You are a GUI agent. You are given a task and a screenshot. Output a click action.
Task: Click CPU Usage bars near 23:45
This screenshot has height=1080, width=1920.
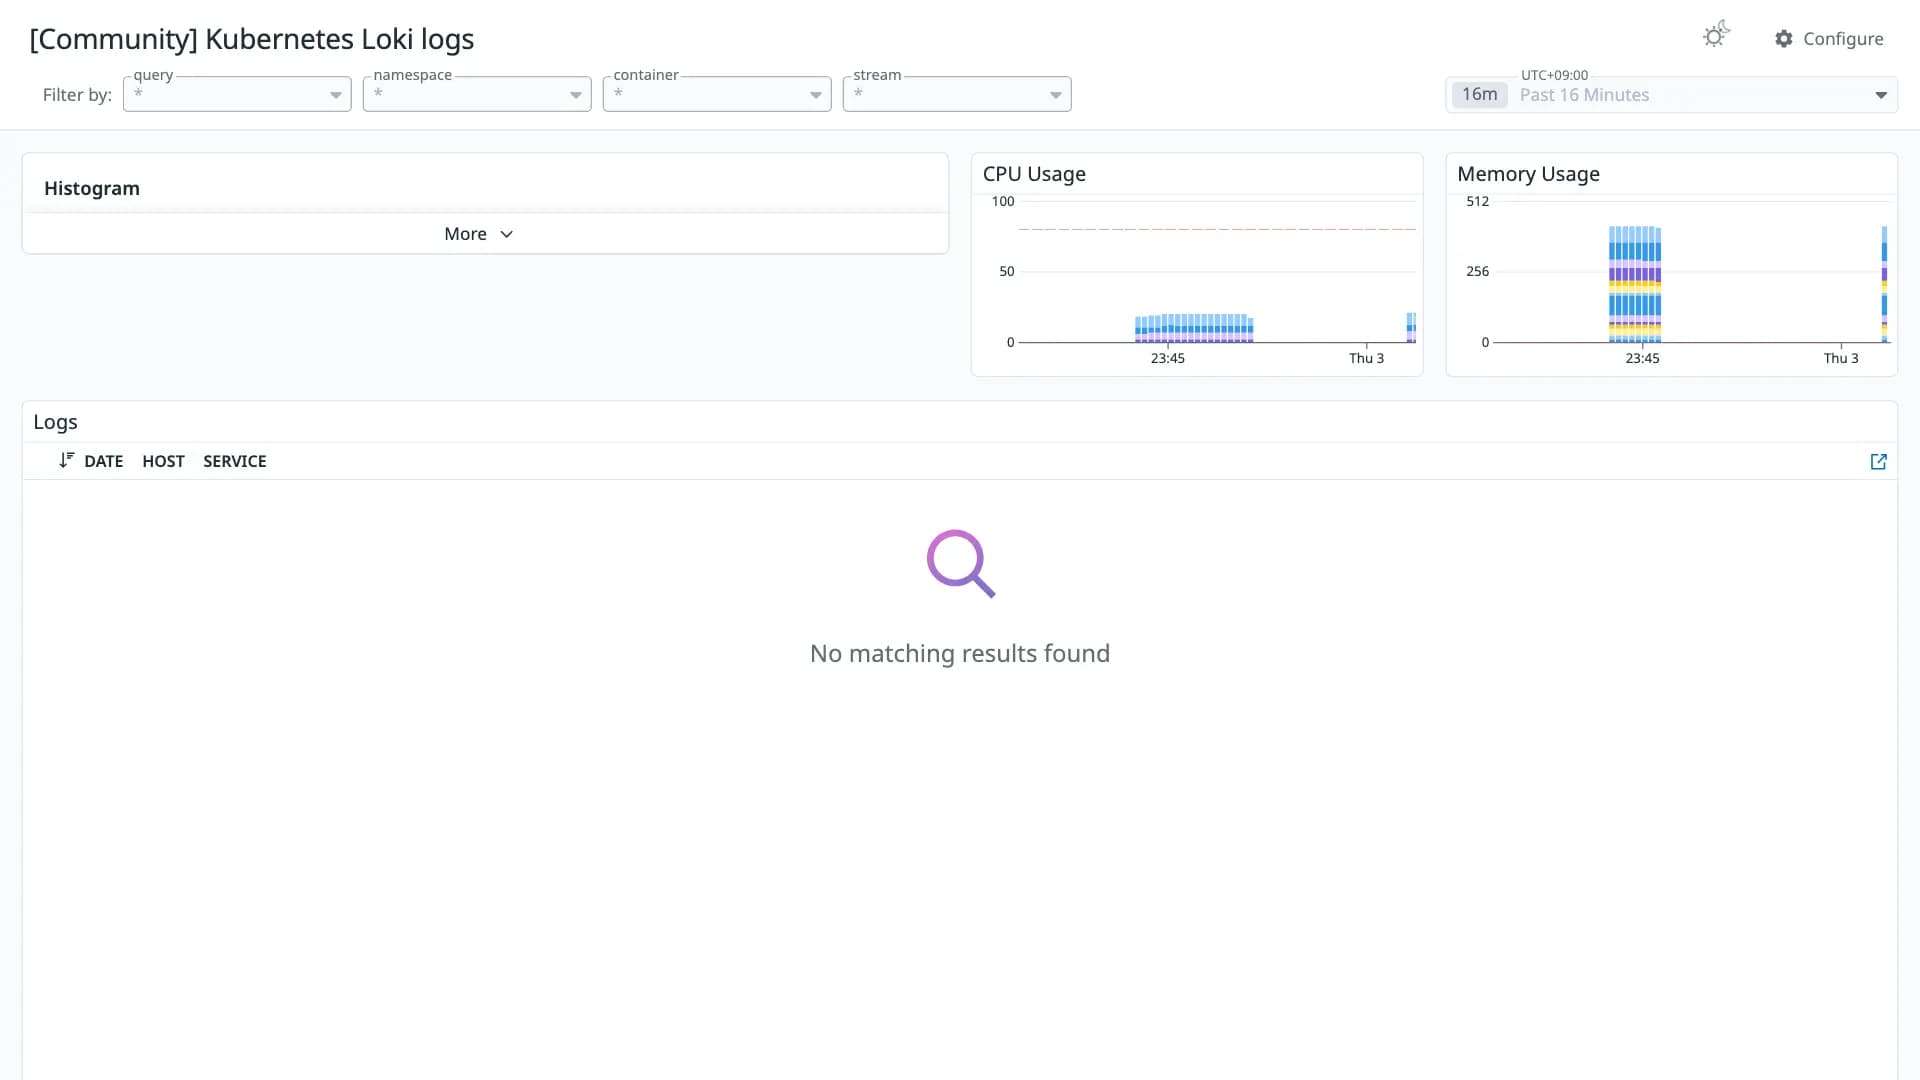pyautogui.click(x=1194, y=328)
